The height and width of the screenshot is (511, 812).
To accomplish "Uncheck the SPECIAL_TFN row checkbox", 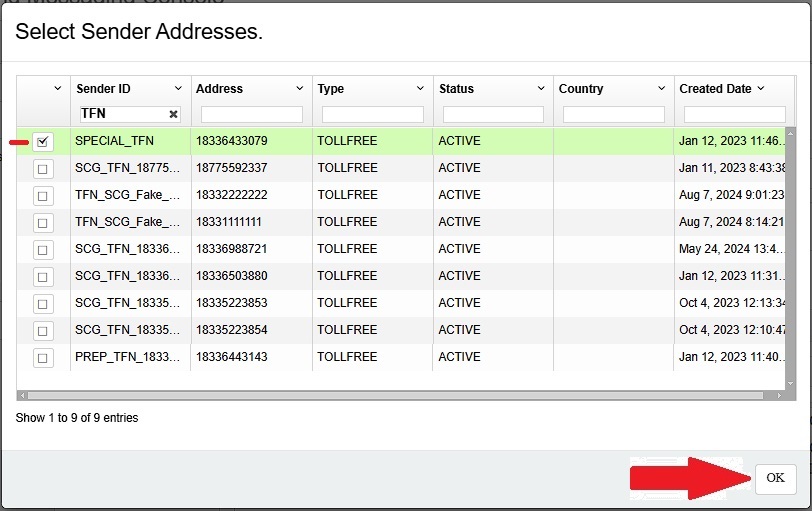I will click(x=43, y=141).
